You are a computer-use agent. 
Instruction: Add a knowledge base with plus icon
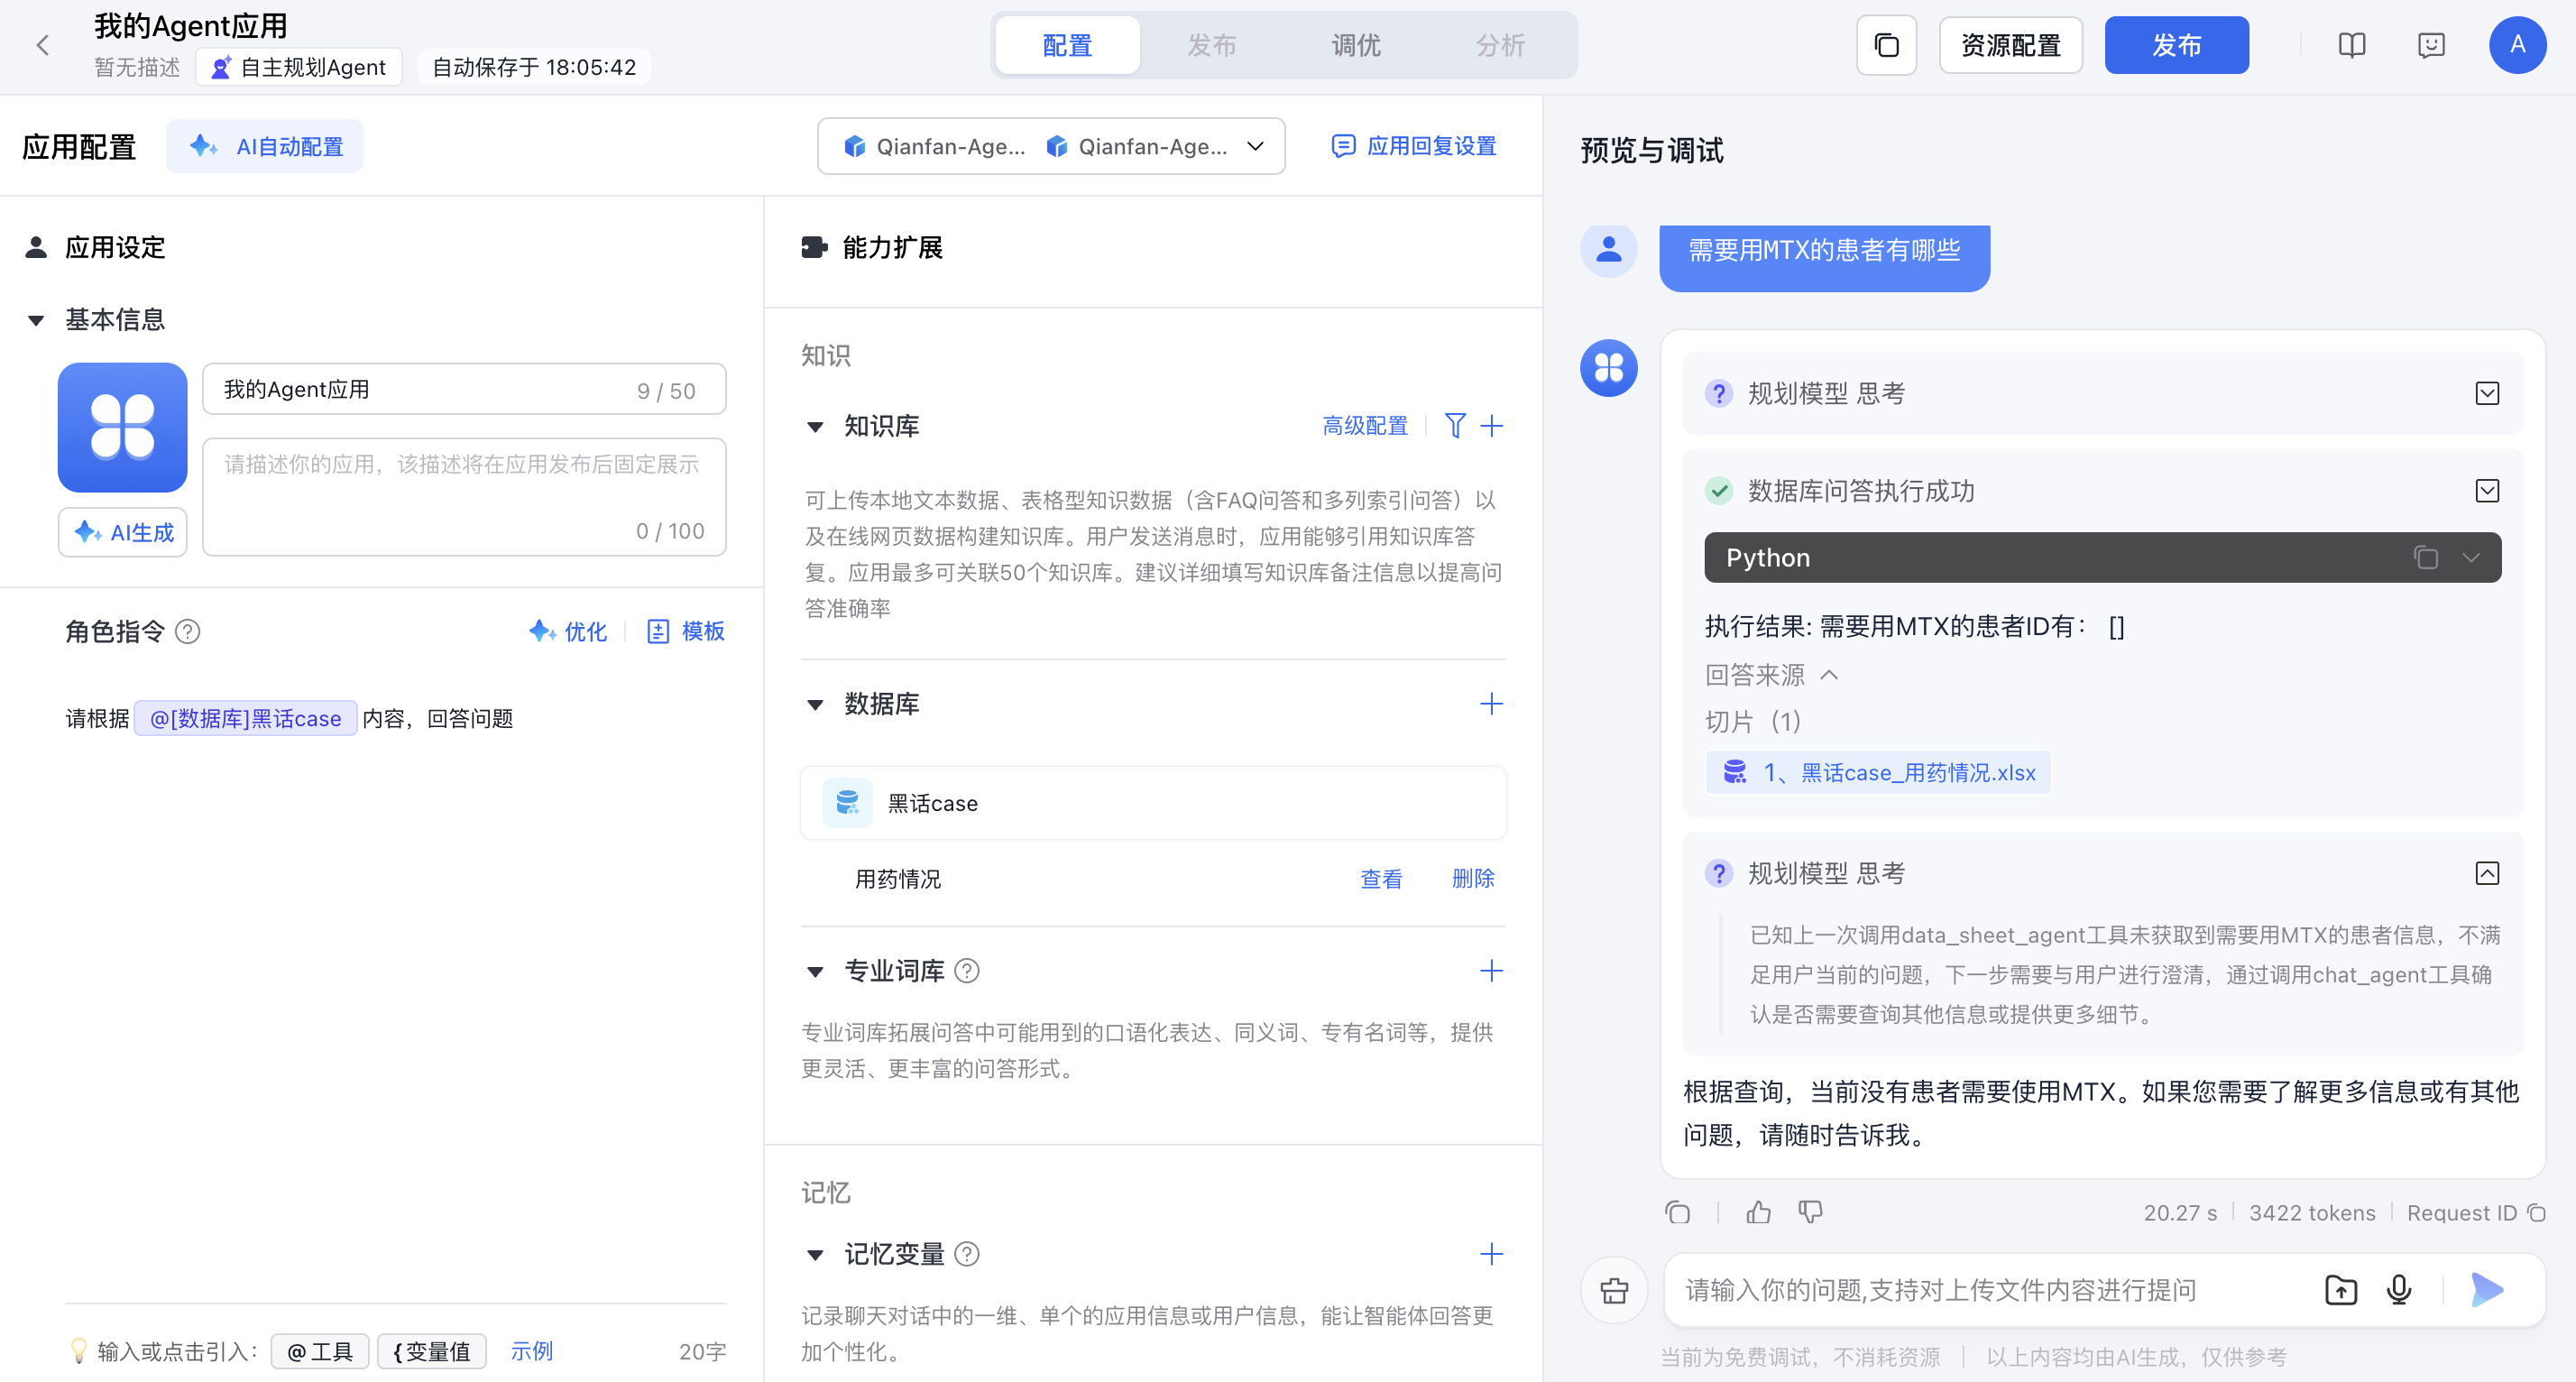[1491, 426]
